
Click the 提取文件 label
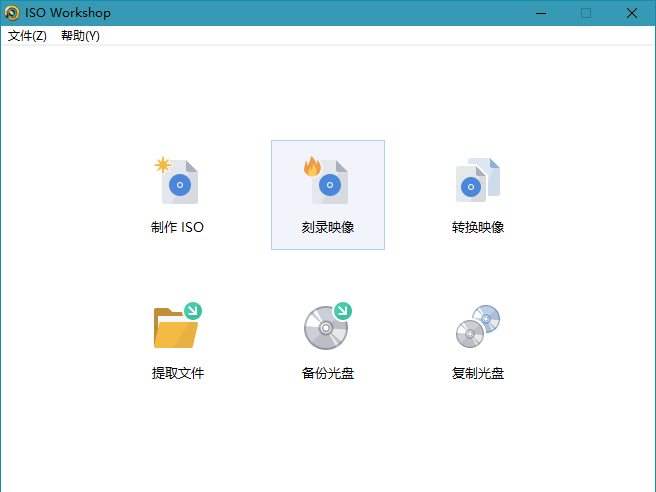[177, 373]
